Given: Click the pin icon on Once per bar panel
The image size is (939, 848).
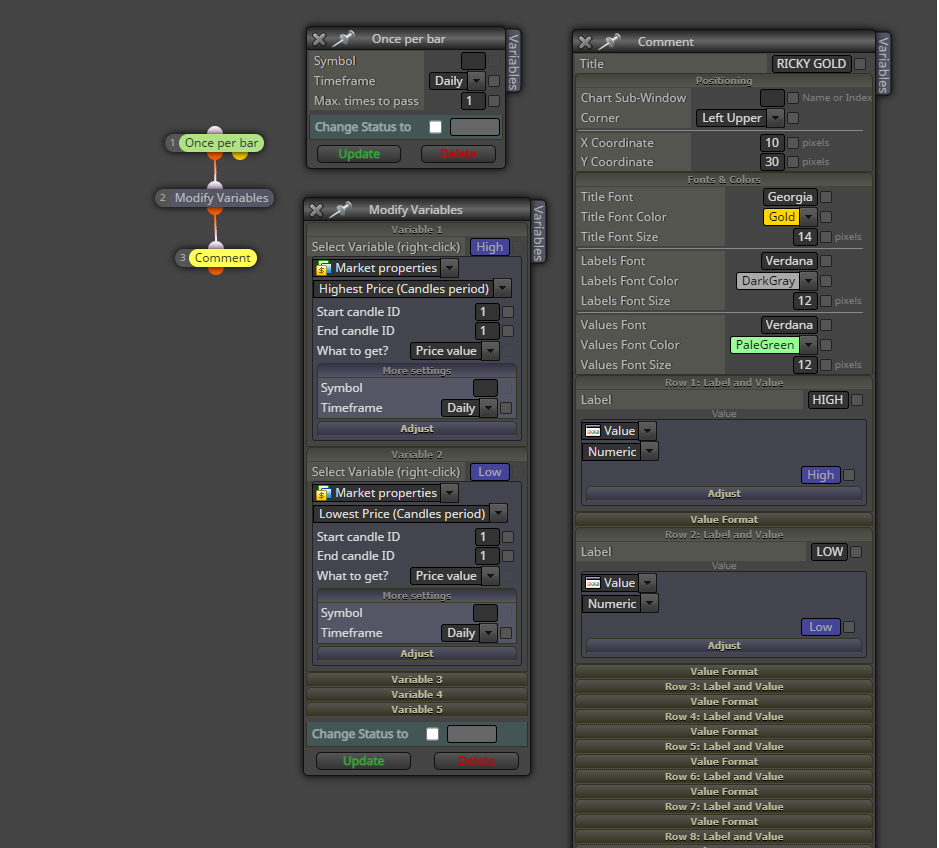Looking at the screenshot, I should click(x=343, y=39).
